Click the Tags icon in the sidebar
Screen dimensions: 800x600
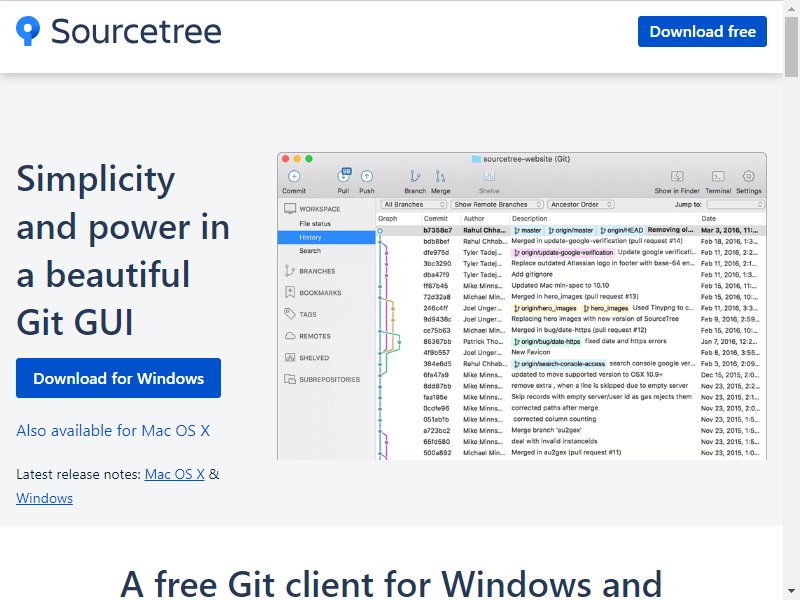[x=290, y=314]
